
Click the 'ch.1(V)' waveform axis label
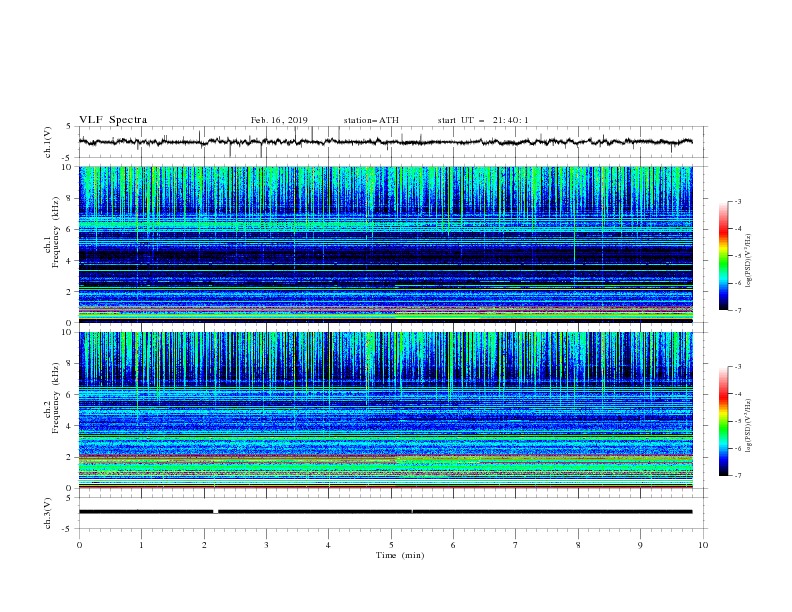48,142
